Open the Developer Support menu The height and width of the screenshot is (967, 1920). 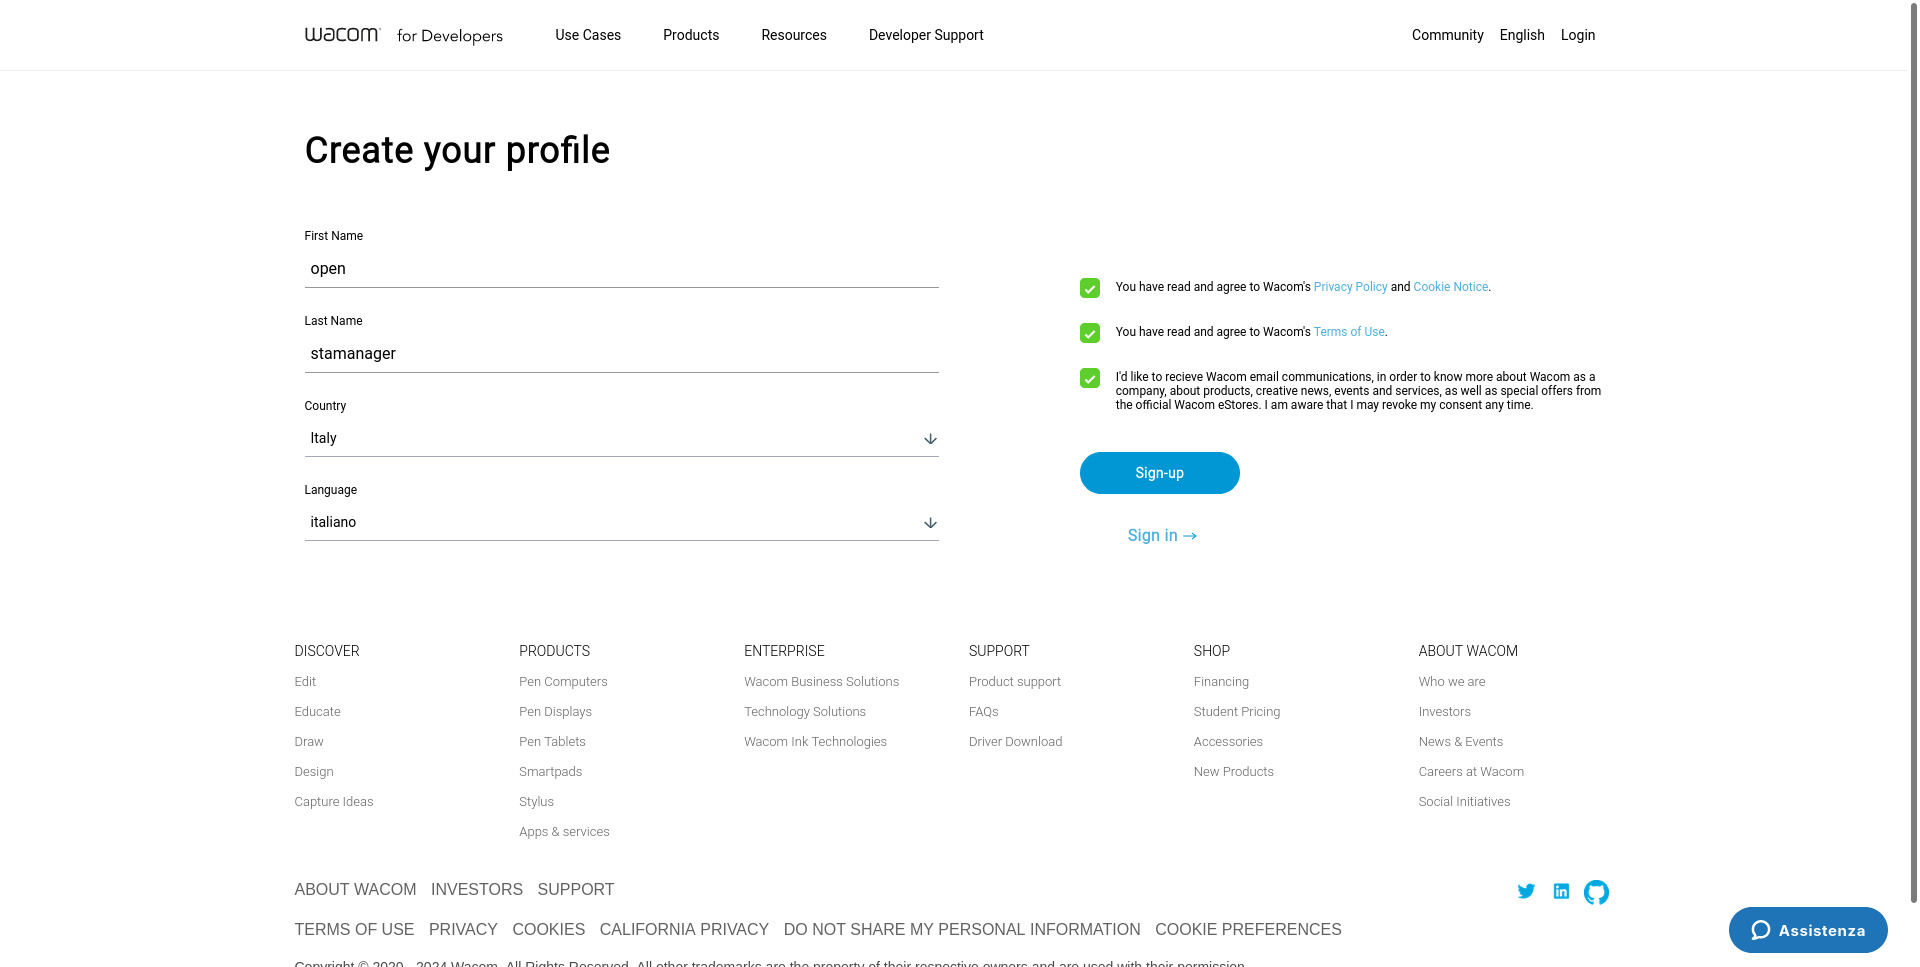point(926,35)
